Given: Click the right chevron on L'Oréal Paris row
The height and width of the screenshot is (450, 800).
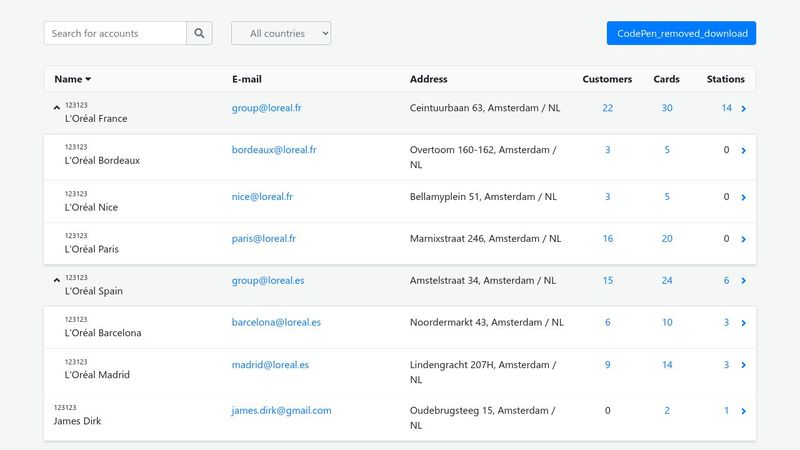Looking at the screenshot, I should click(743, 240).
